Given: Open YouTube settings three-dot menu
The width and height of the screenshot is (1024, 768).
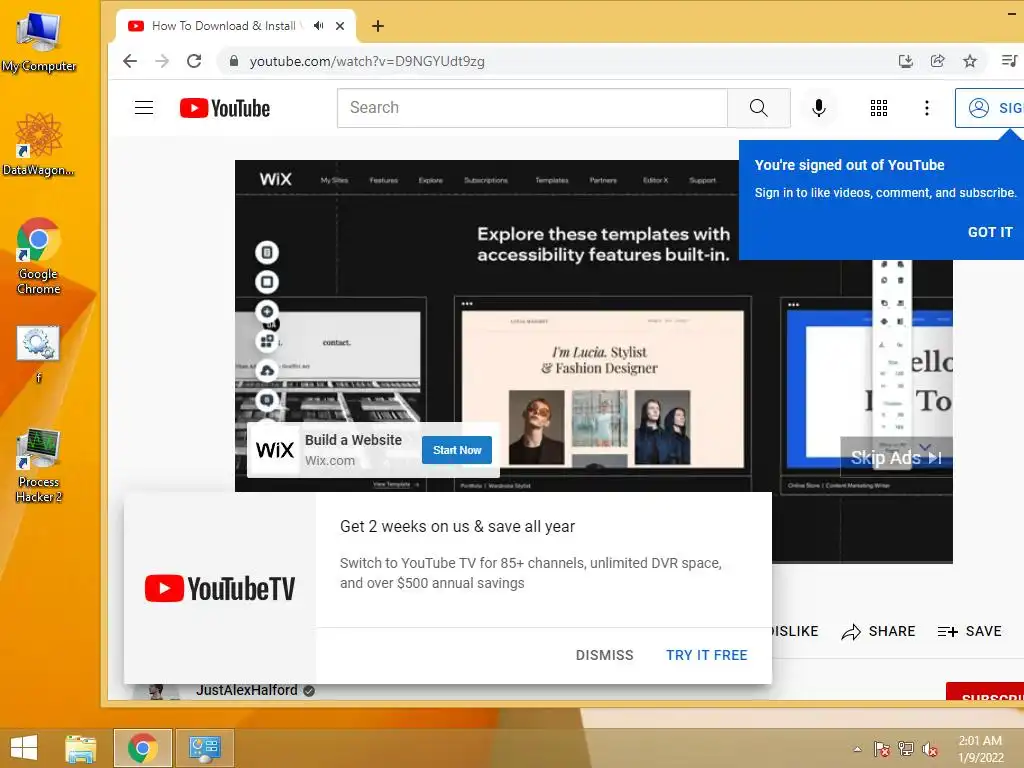Looking at the screenshot, I should [x=926, y=108].
